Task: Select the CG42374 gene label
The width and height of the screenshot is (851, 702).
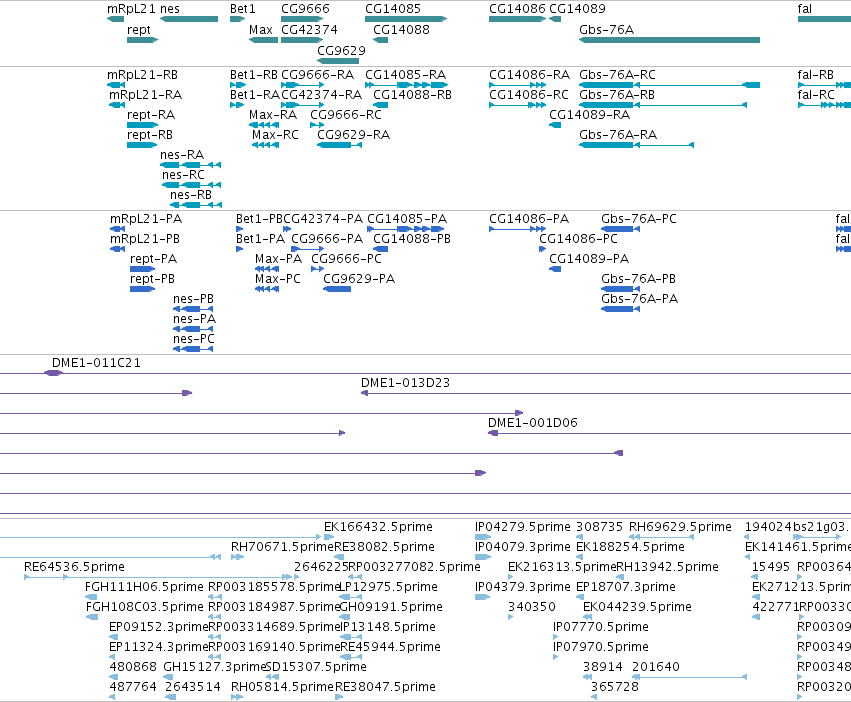Action: tap(309, 30)
